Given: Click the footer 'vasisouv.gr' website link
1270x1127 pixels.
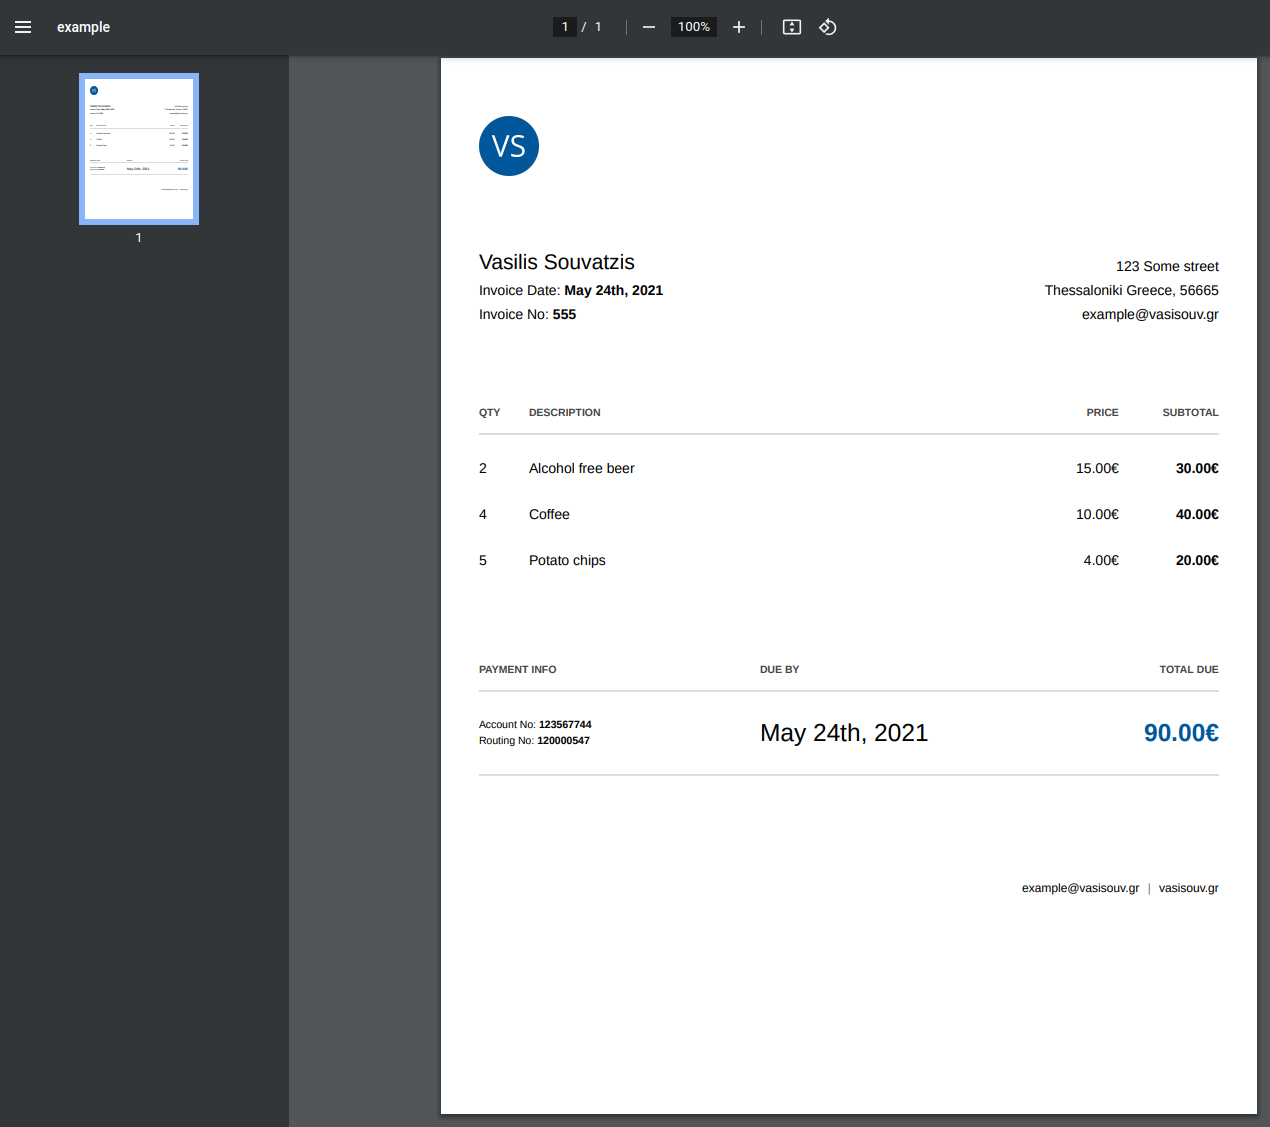Looking at the screenshot, I should 1189,888.
